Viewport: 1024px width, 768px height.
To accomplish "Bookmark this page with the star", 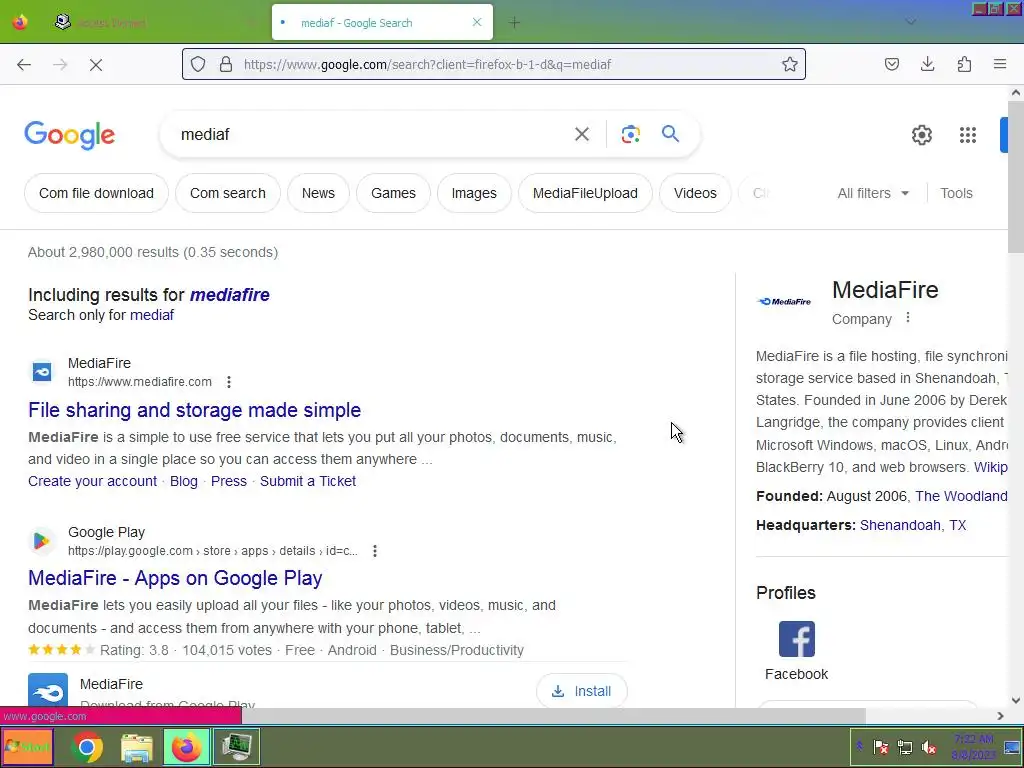I will (x=790, y=64).
